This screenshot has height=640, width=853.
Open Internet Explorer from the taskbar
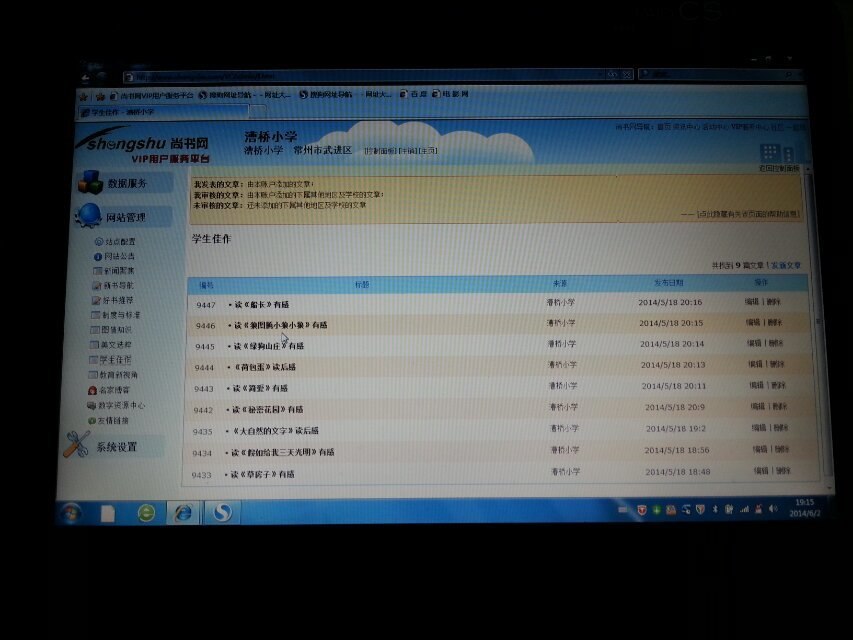coord(182,512)
